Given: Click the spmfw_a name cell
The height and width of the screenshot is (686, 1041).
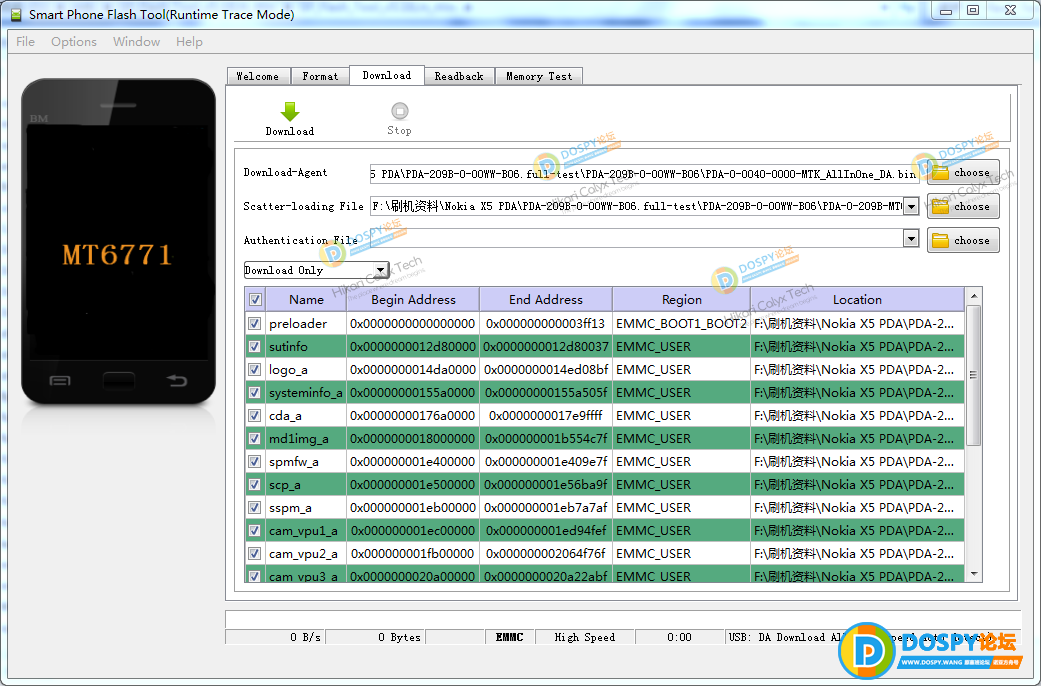Looking at the screenshot, I should pyautogui.click(x=306, y=462).
